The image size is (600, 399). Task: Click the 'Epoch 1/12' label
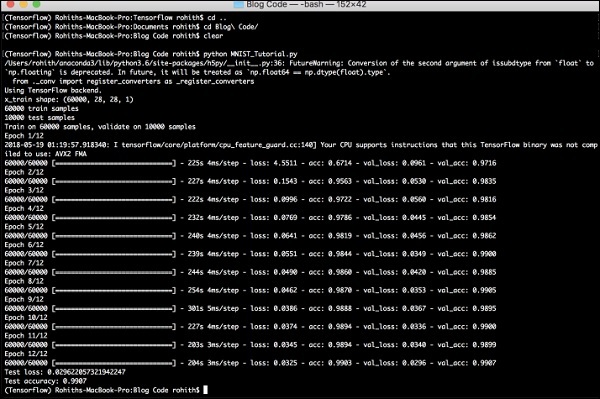click(x=24, y=136)
